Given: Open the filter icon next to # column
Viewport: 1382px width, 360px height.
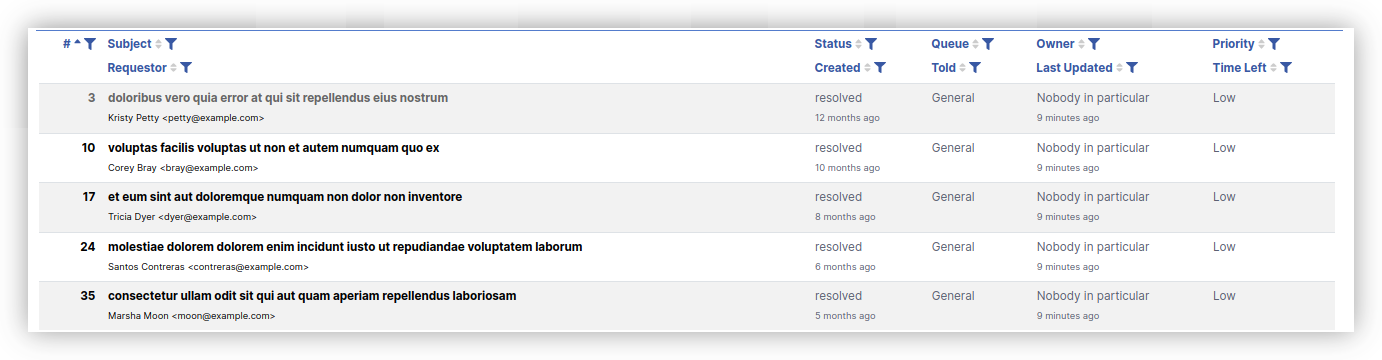Looking at the screenshot, I should click(90, 44).
